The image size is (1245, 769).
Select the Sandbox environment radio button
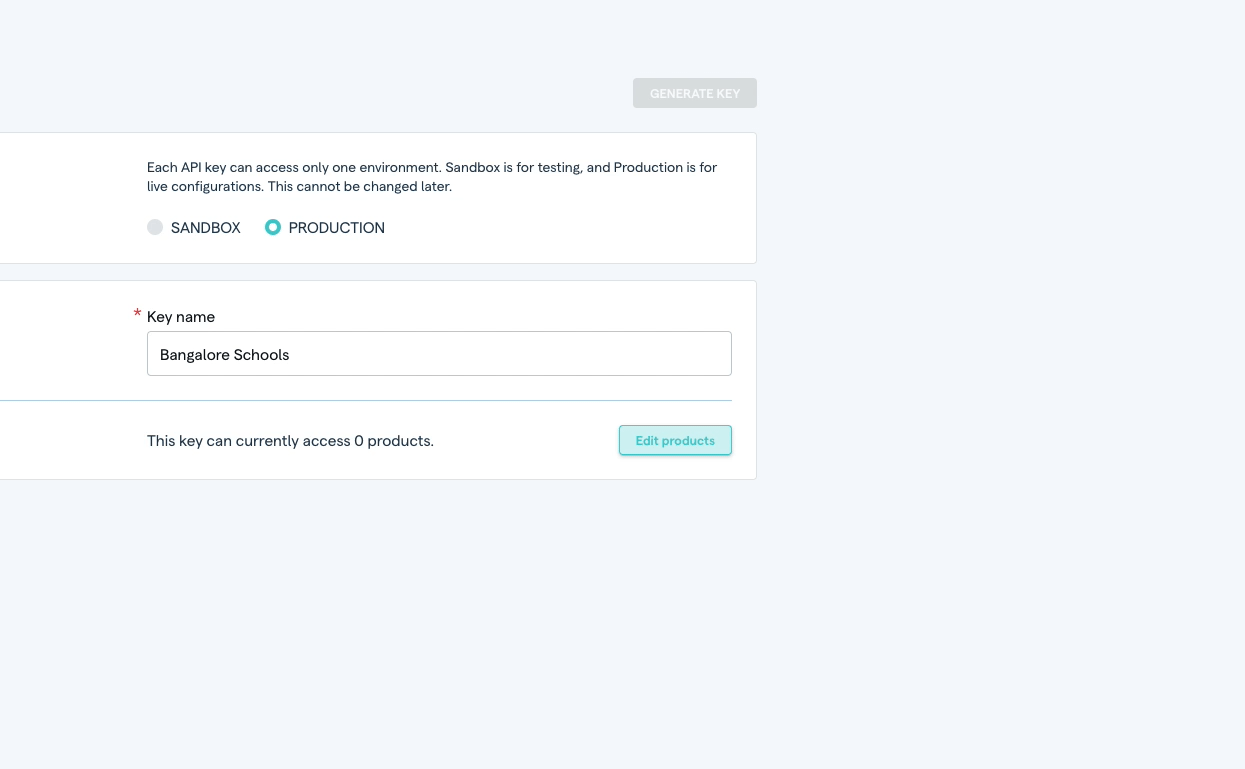pyautogui.click(x=155, y=227)
